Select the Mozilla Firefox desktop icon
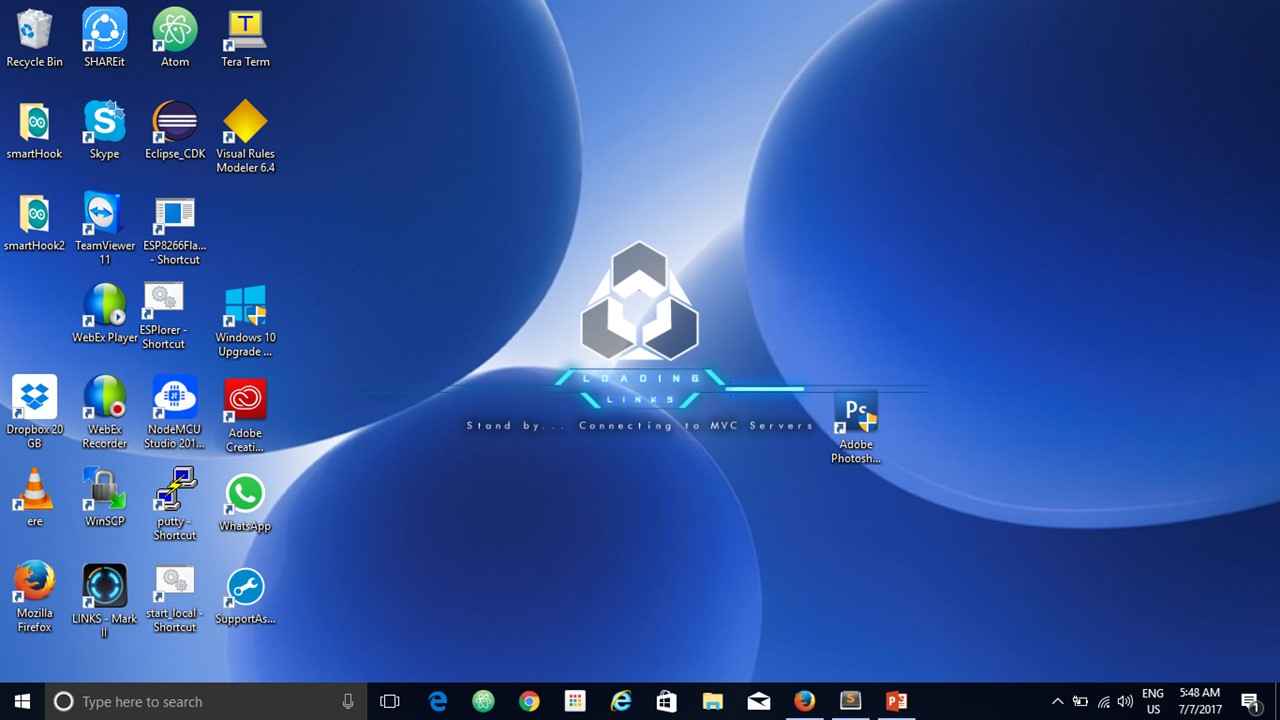This screenshot has height=720, width=1280. [34, 597]
